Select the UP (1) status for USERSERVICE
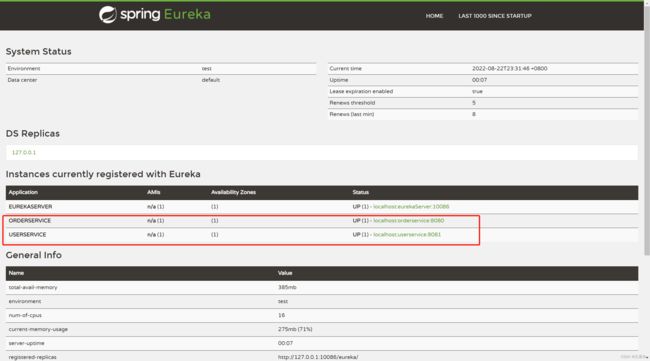 coord(360,235)
